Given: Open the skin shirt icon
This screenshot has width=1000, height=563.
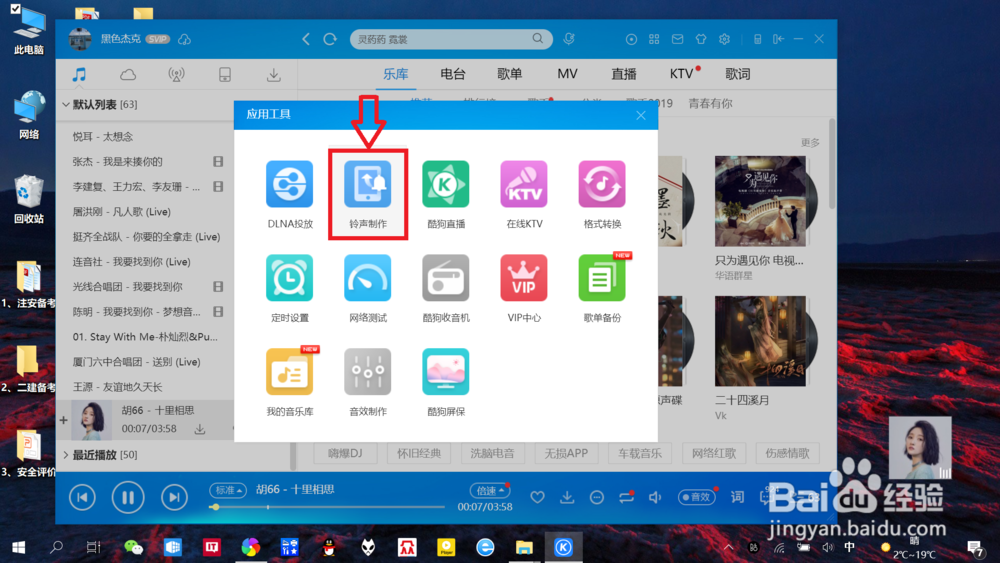Looking at the screenshot, I should [x=701, y=39].
